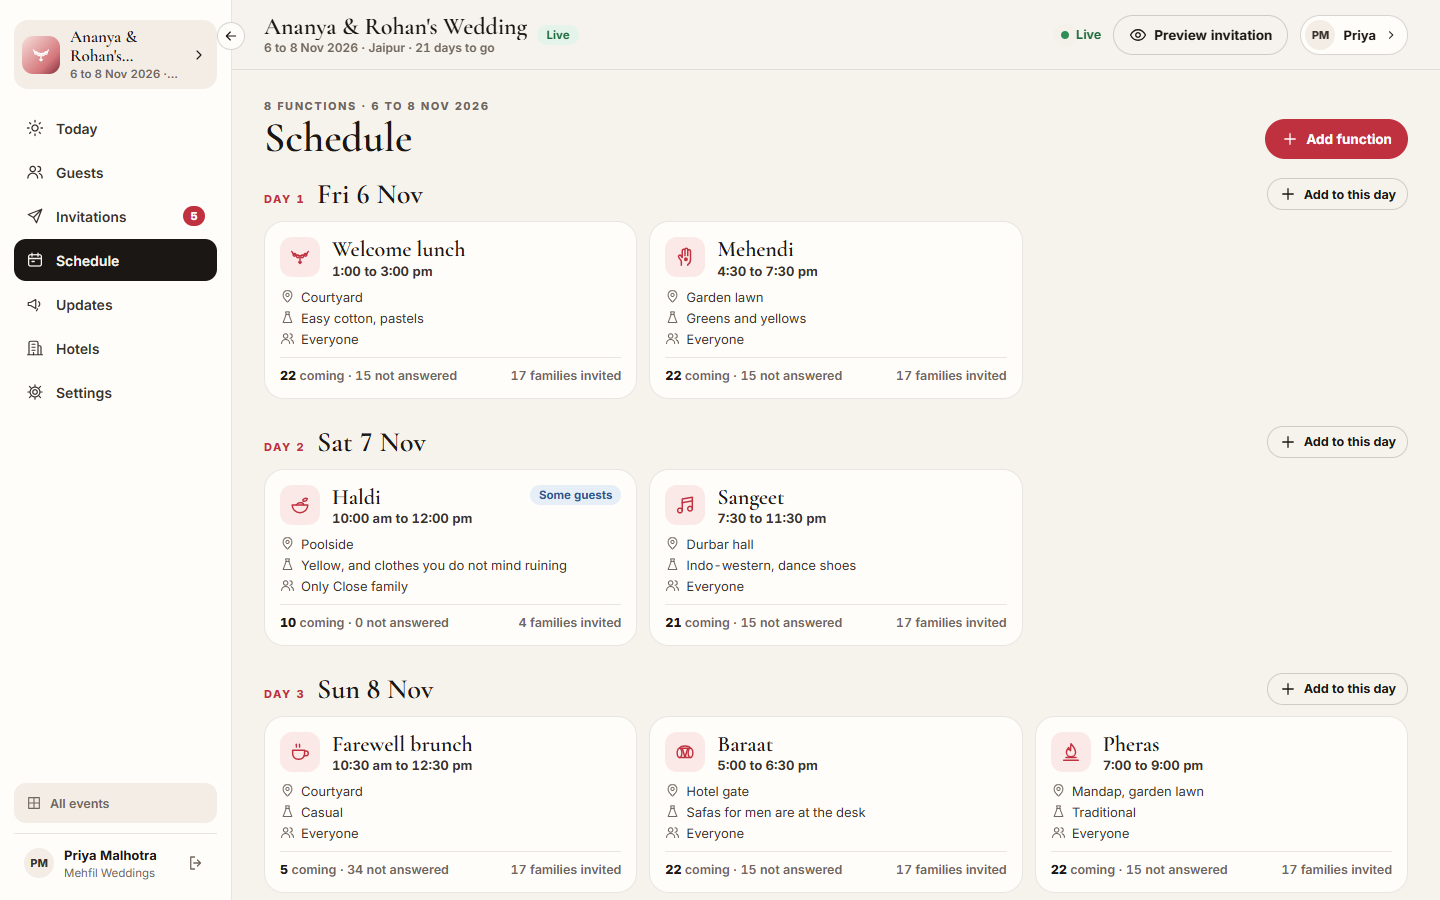Click the building icon for Hotels

coord(35,348)
